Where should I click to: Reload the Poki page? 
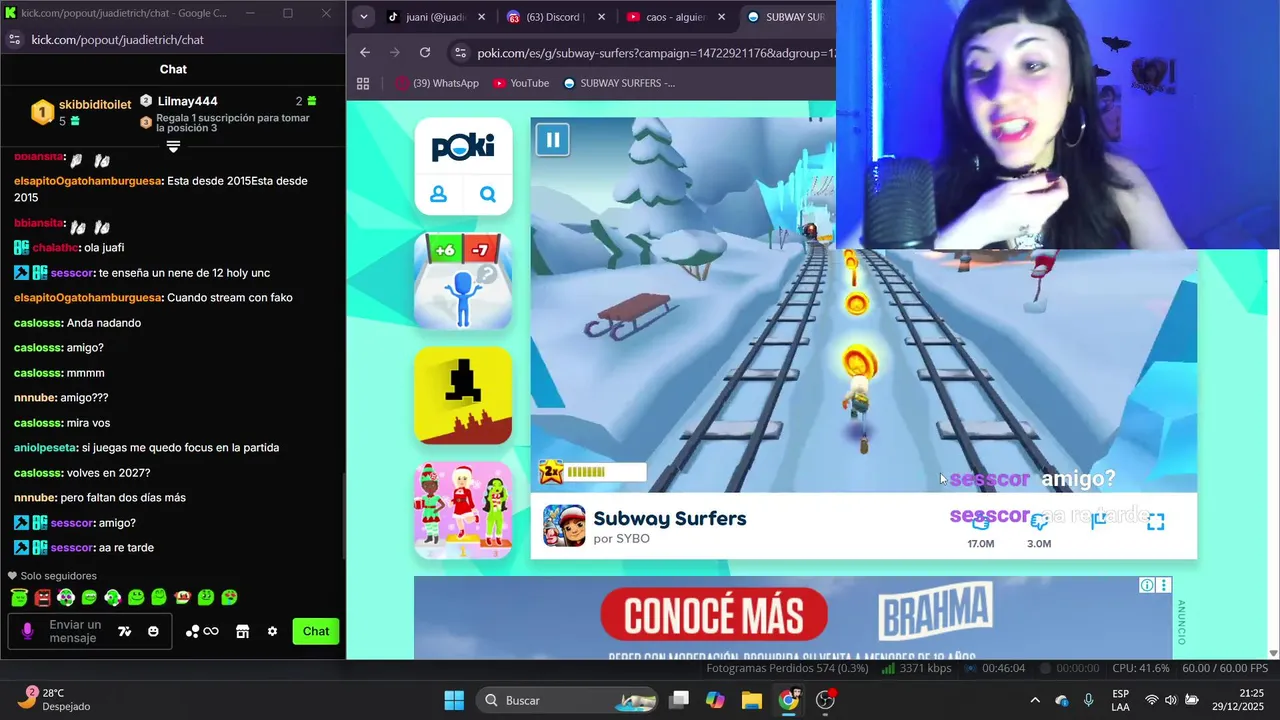pos(425,52)
